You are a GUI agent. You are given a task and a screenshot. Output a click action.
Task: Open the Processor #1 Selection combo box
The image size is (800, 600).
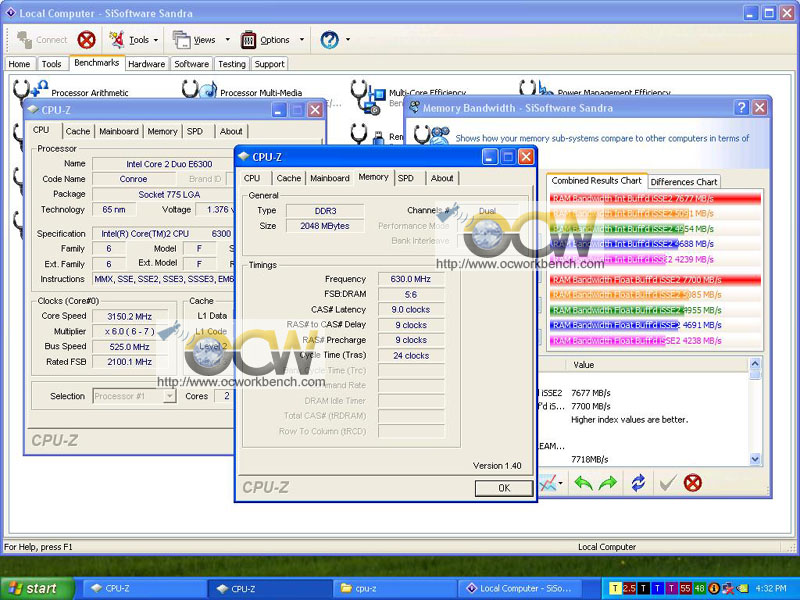point(135,396)
